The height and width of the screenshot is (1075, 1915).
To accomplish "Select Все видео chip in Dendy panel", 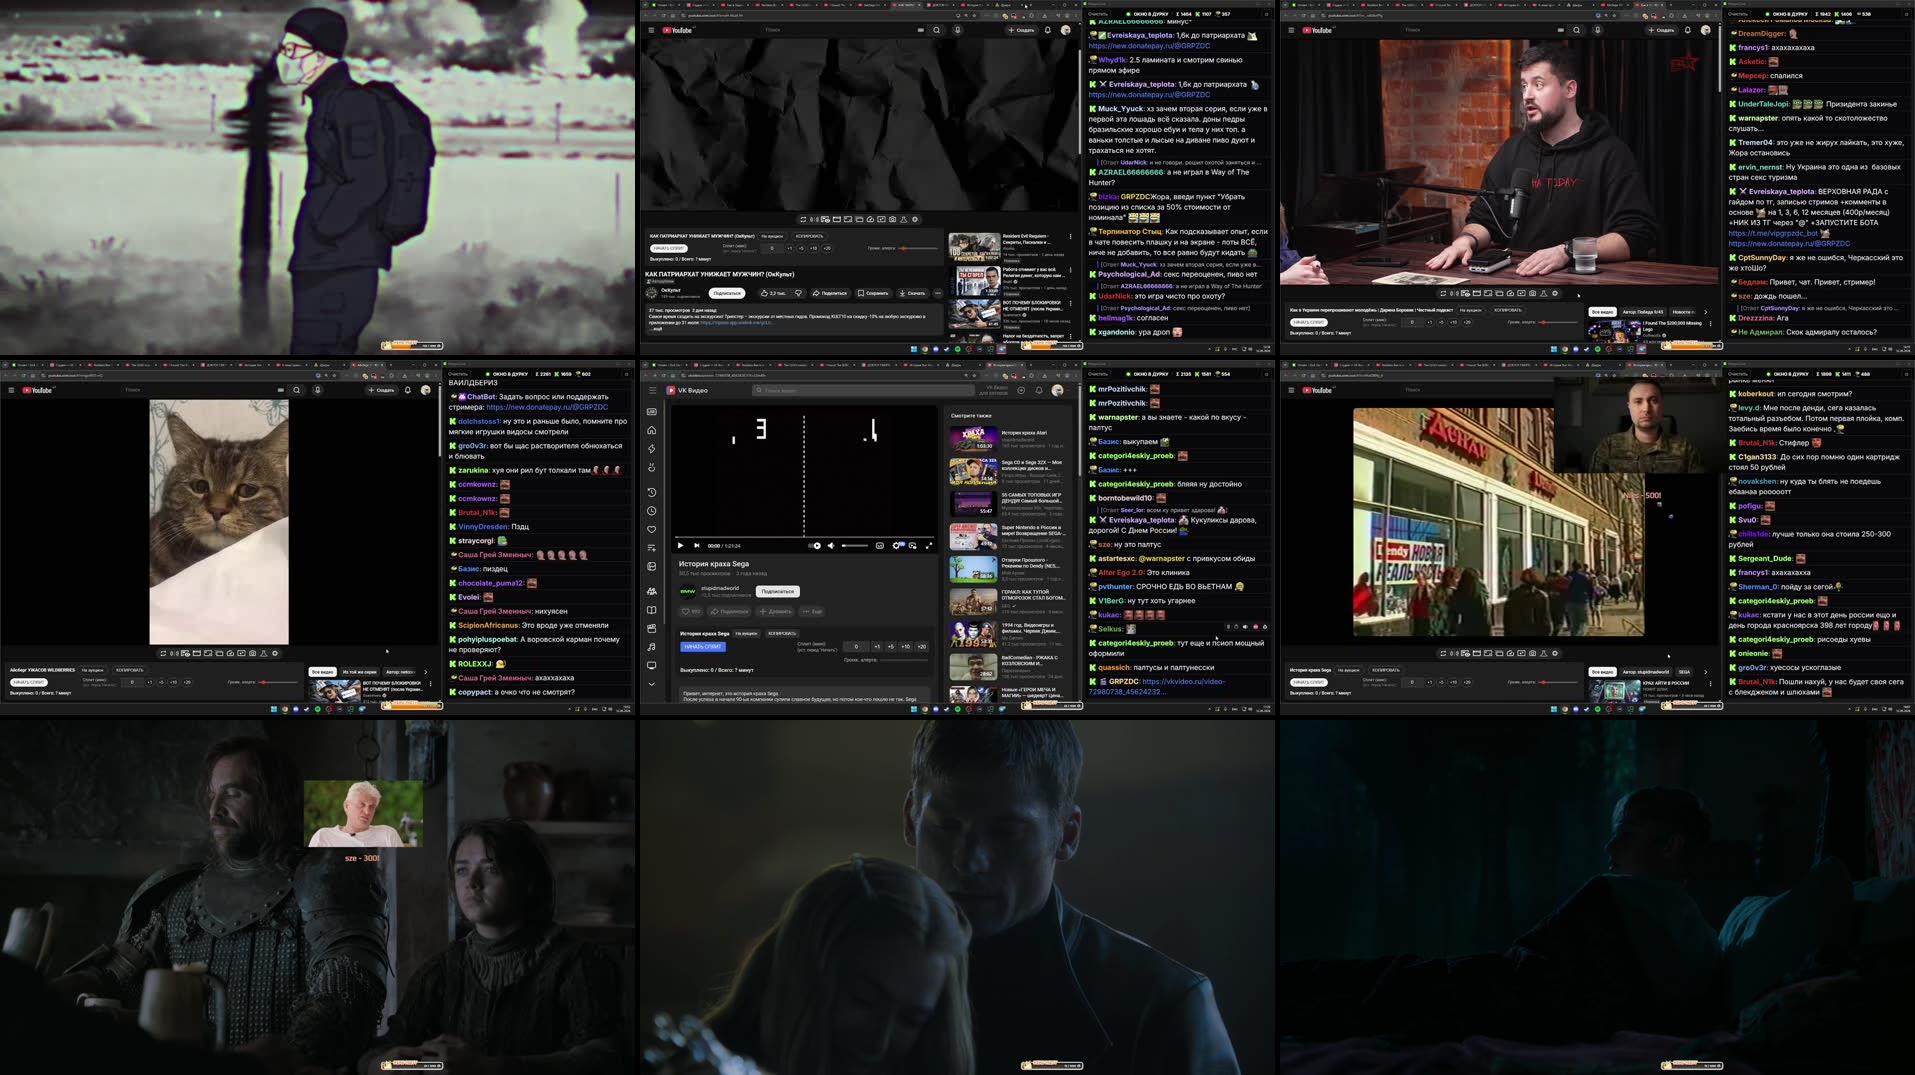I will [1602, 672].
